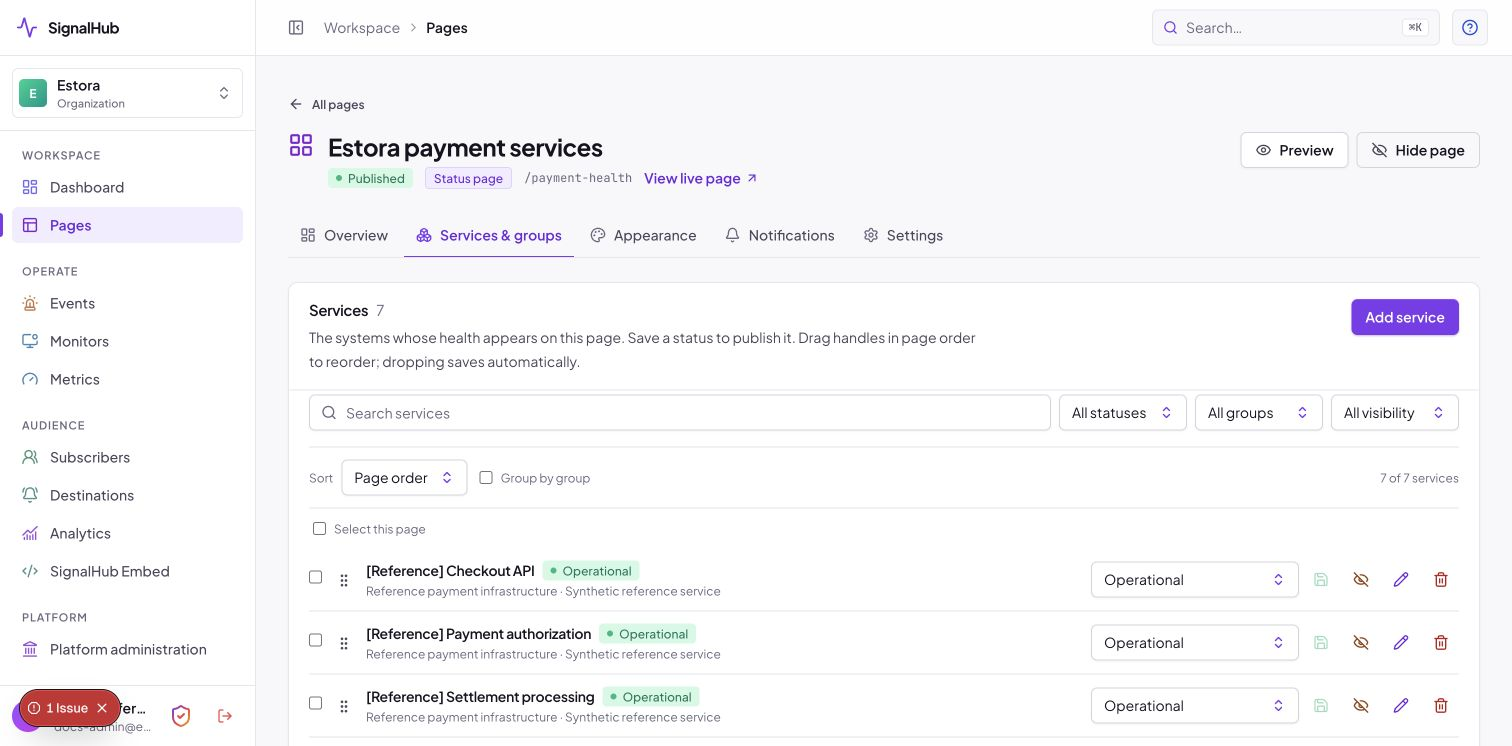This screenshot has height=746, width=1512.
Task: Switch to the Overview tab
Action: (344, 236)
